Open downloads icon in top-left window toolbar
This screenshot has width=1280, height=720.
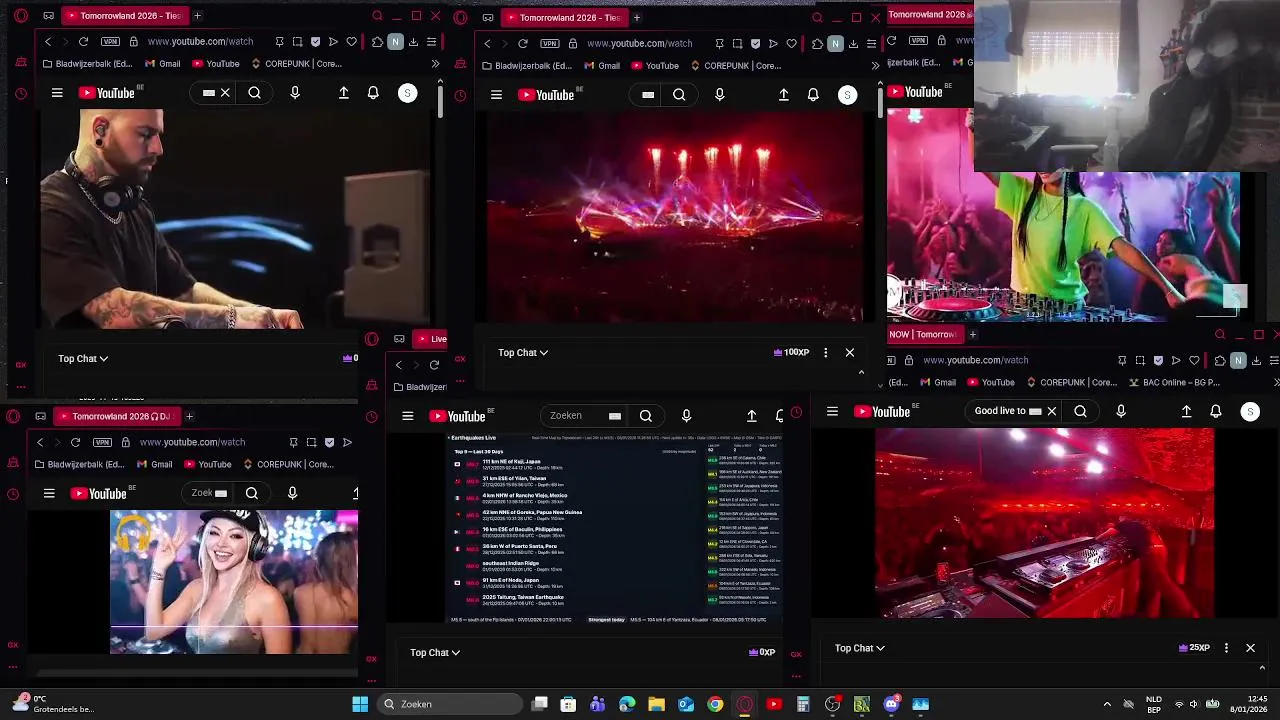[413, 42]
